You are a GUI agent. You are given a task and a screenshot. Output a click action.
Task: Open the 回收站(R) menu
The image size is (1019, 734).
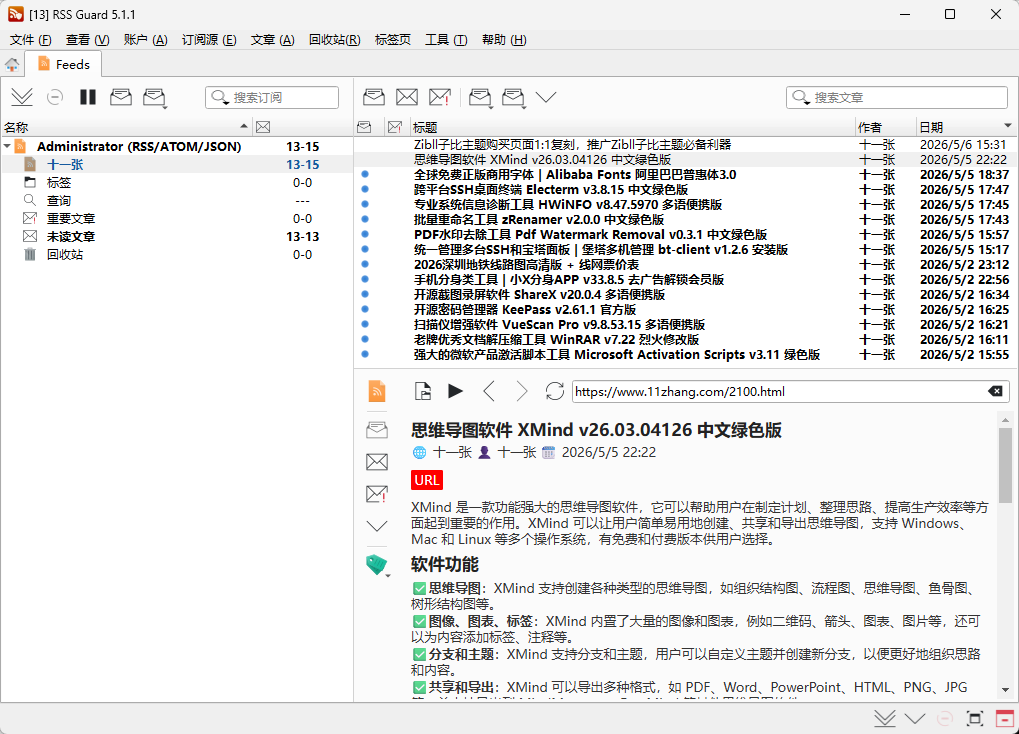point(335,40)
